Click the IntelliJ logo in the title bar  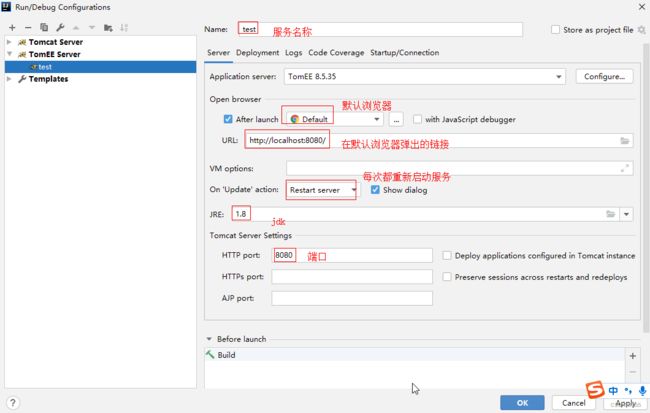[6, 7]
